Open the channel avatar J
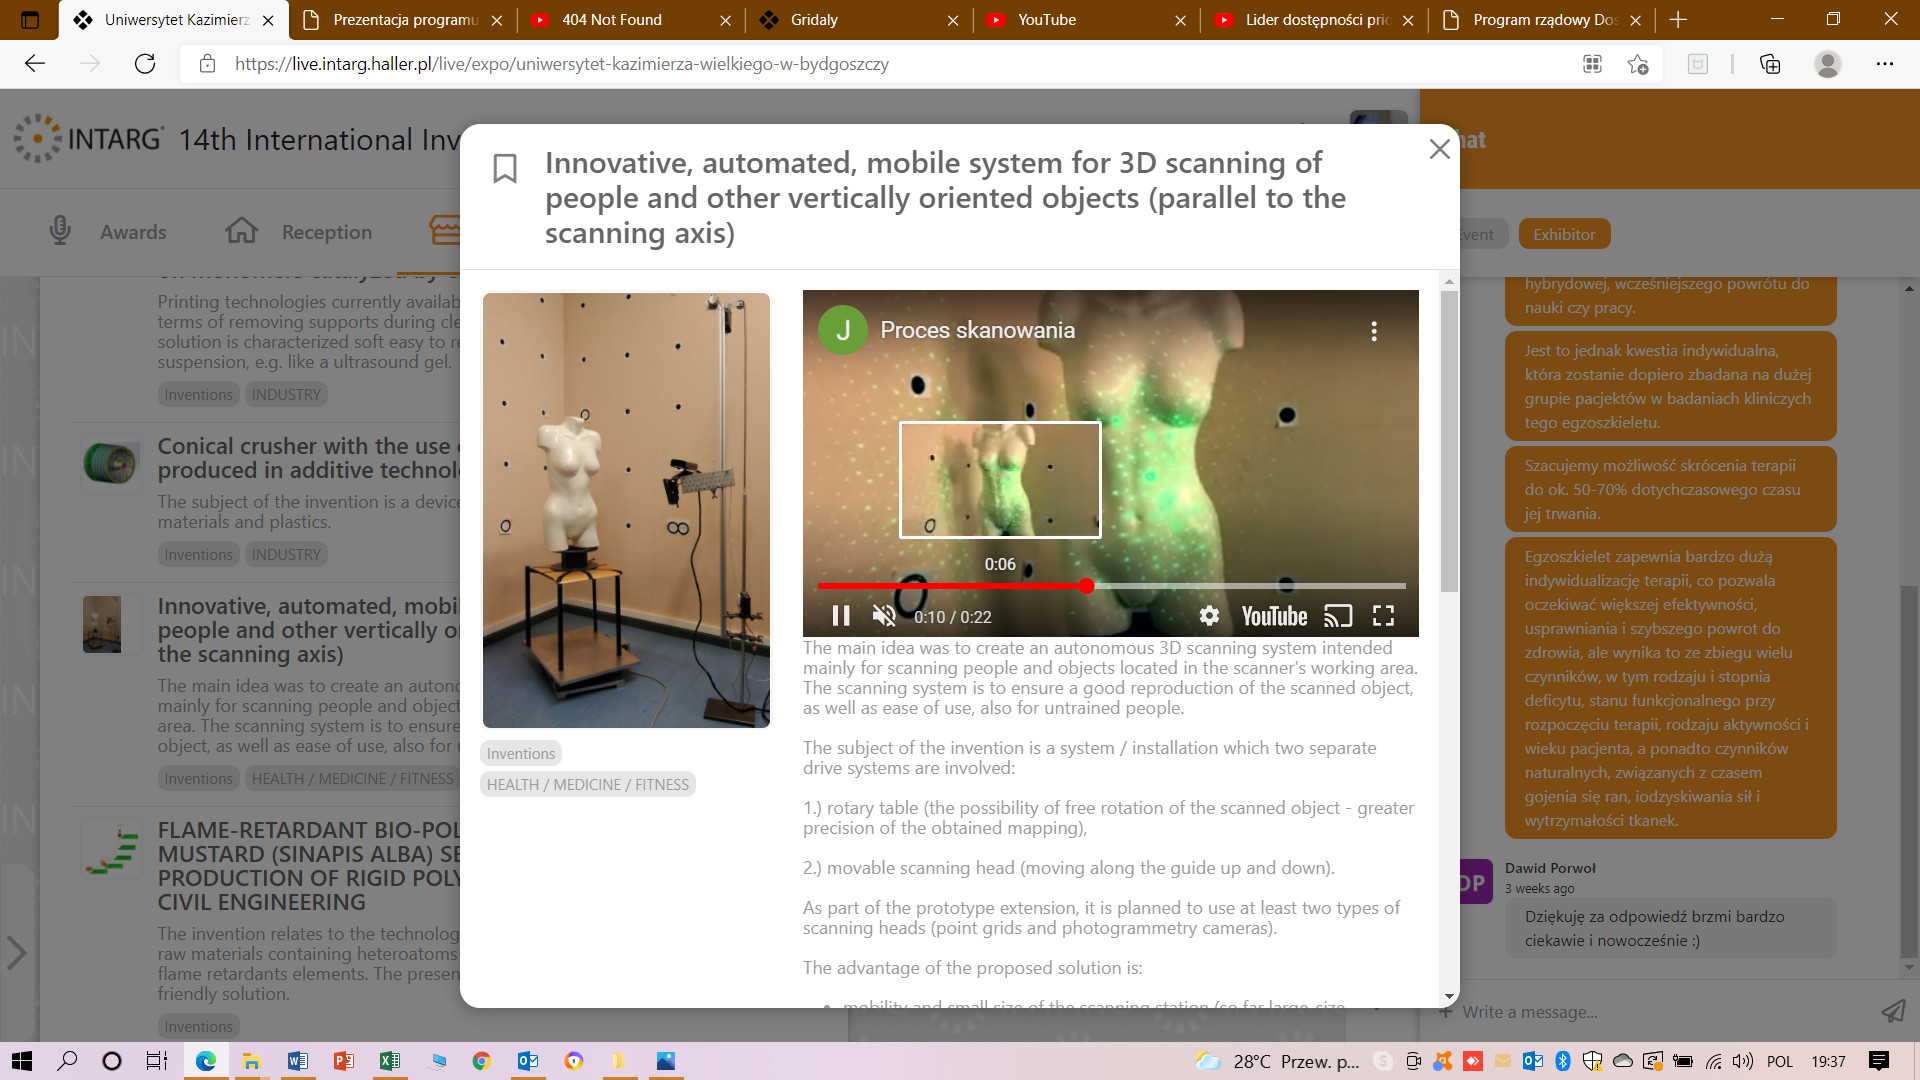1920x1080 pixels. click(x=843, y=330)
